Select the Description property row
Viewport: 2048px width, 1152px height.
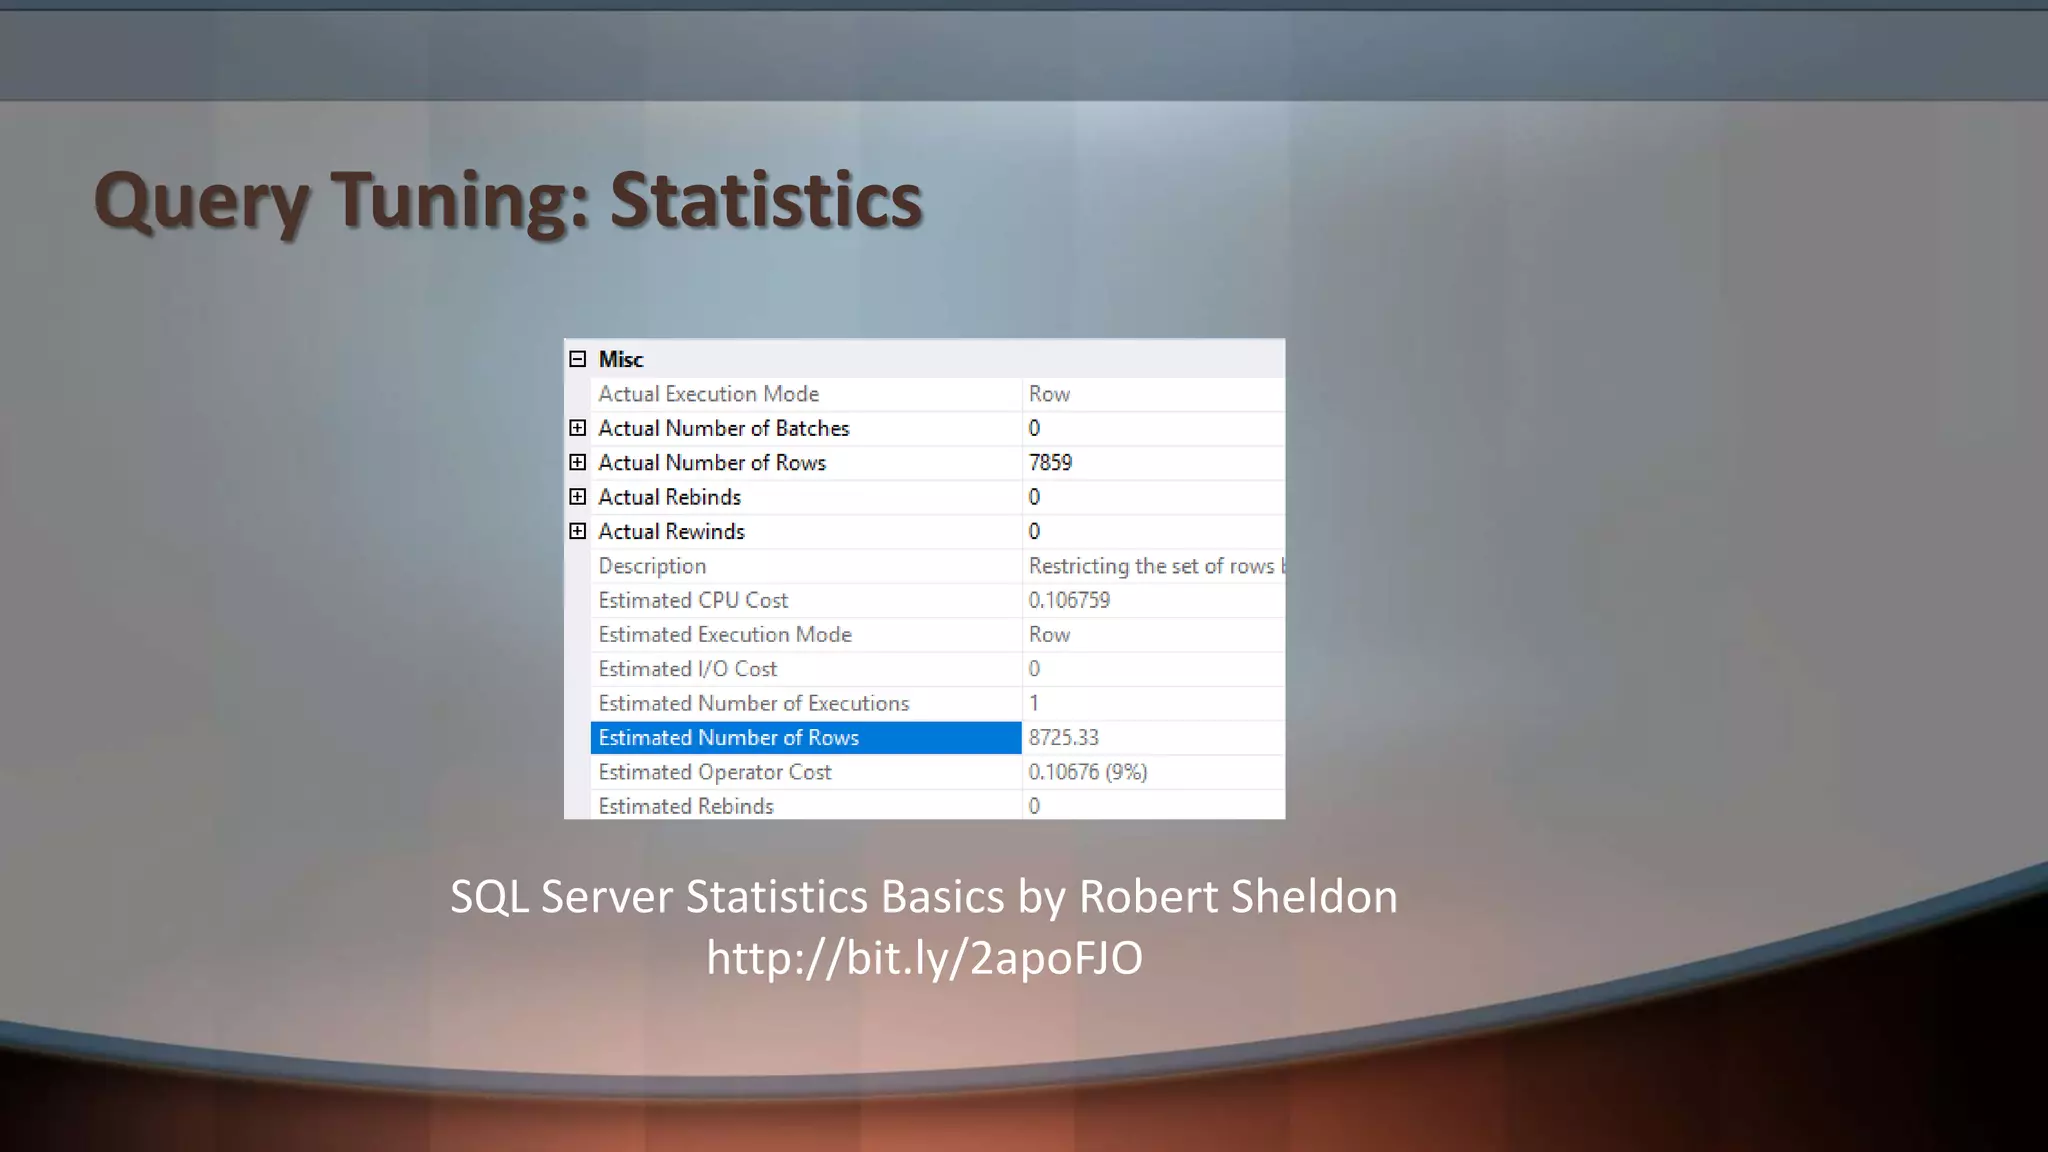(937, 566)
